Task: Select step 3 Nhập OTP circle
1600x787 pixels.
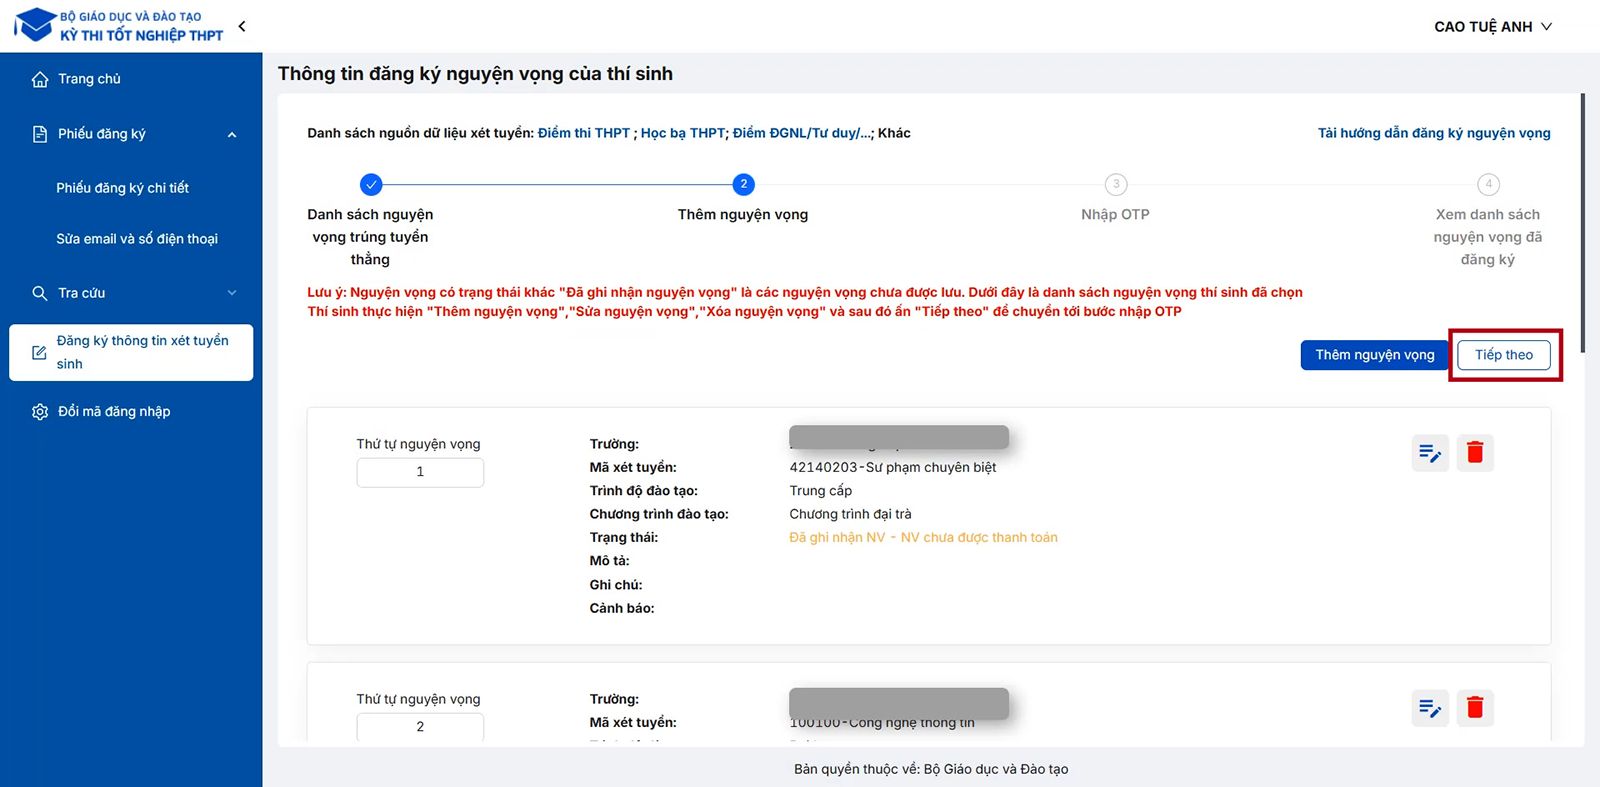Action: pos(1115,185)
